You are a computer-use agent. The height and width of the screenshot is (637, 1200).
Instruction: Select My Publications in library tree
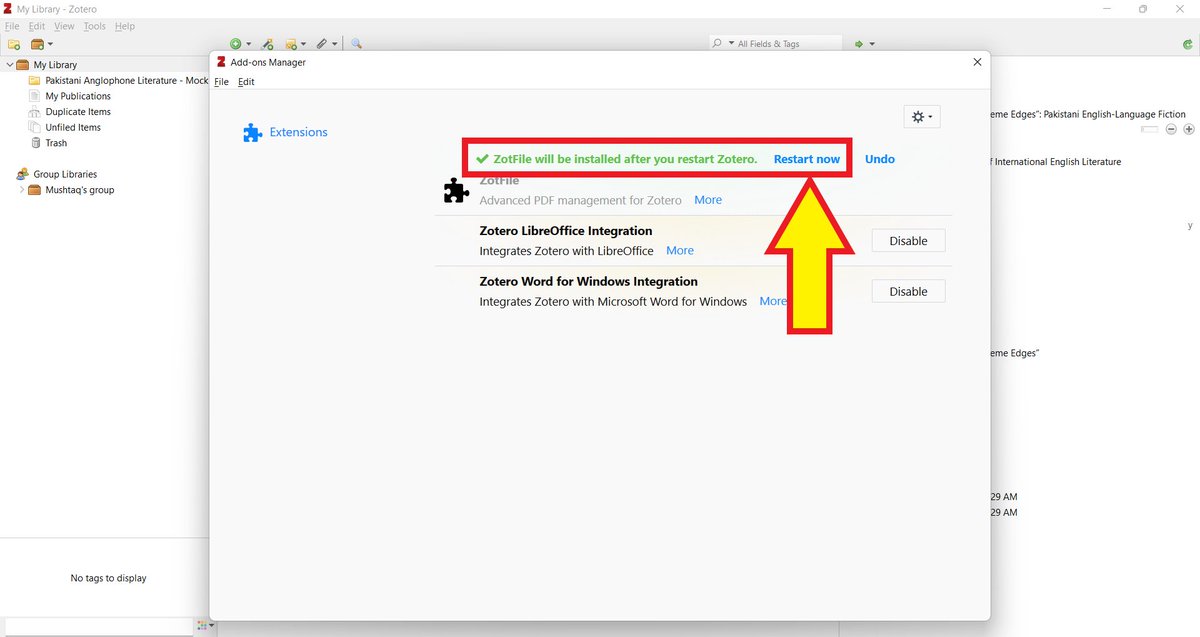pos(78,96)
